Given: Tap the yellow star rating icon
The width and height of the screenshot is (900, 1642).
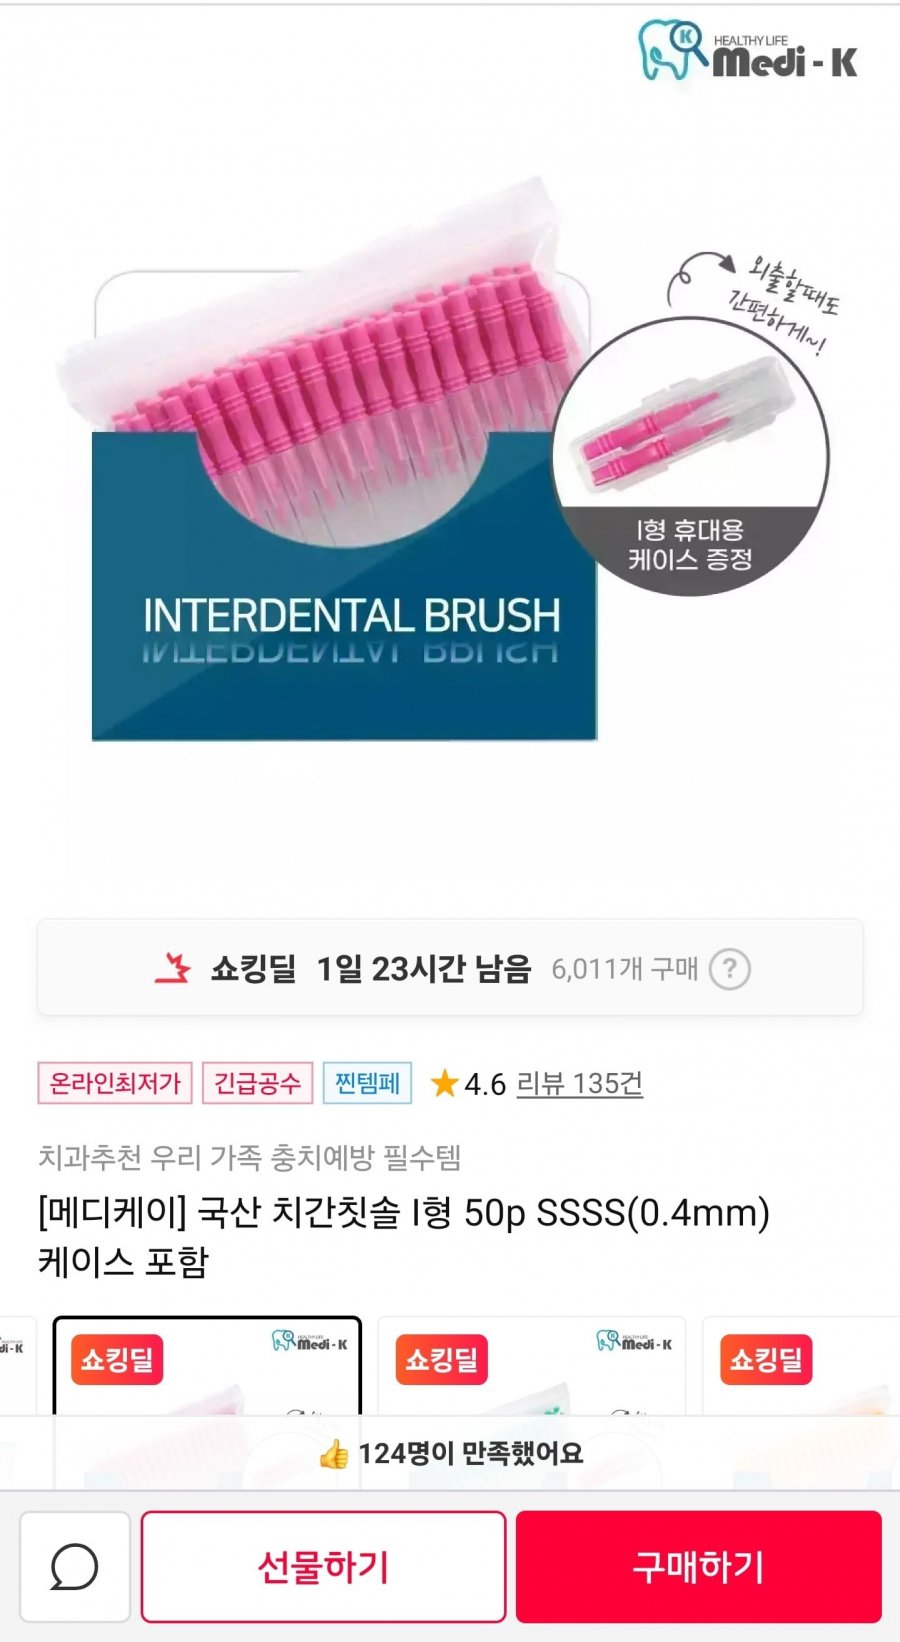Looking at the screenshot, I should (x=444, y=1083).
